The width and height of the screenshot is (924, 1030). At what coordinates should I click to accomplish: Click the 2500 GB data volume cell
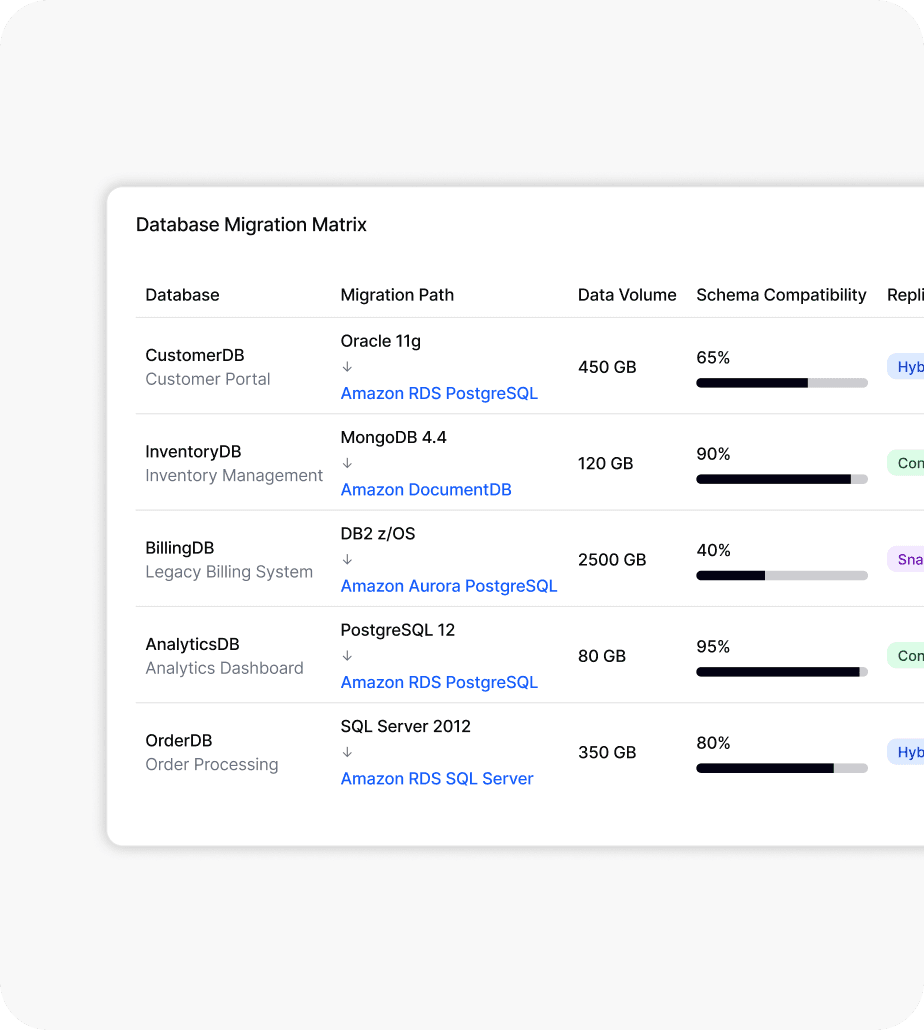click(x=612, y=560)
